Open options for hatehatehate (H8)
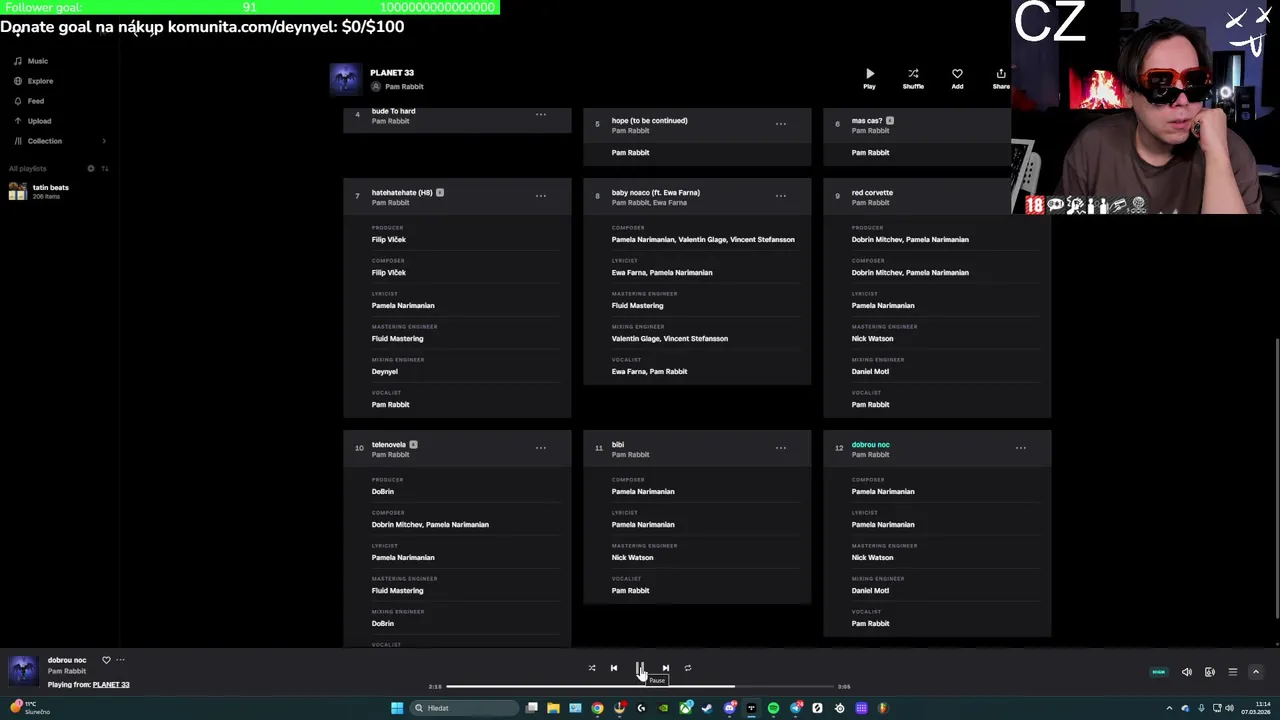 click(541, 196)
